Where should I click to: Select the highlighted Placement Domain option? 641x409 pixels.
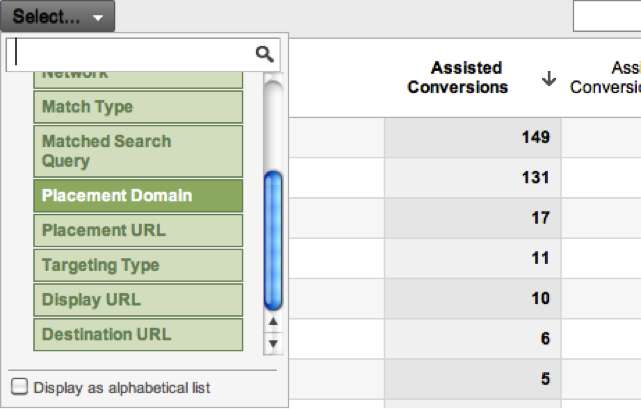[x=138, y=196]
